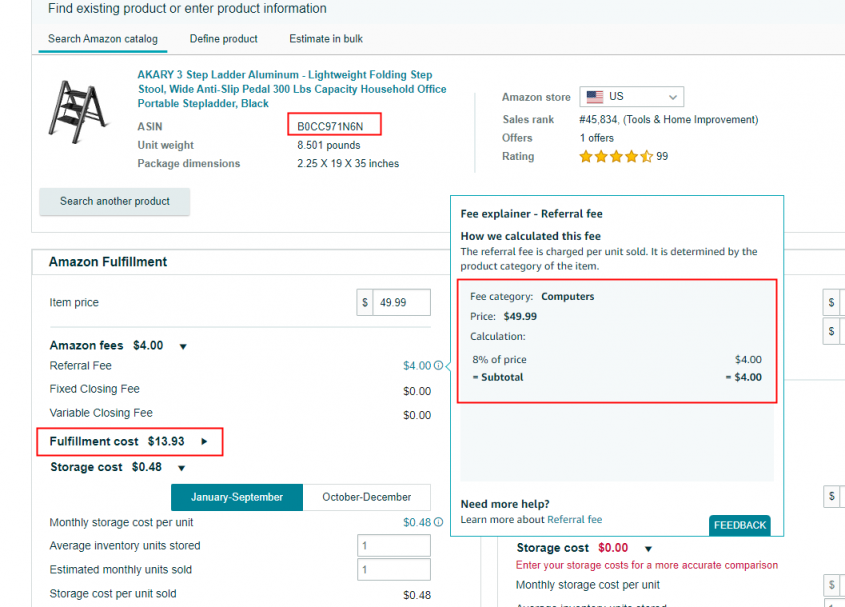
Task: Click the Fee category Computers text
Action: click(532, 296)
